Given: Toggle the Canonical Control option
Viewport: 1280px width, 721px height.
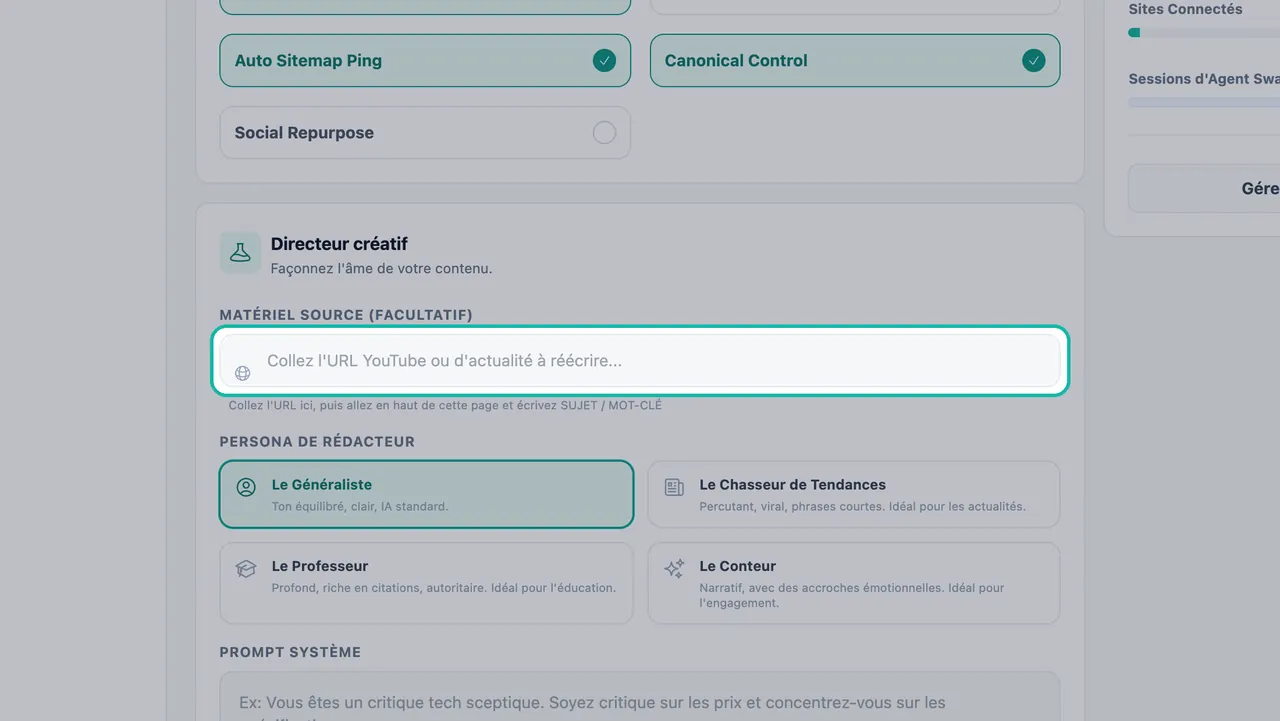Looking at the screenshot, I should (x=855, y=60).
